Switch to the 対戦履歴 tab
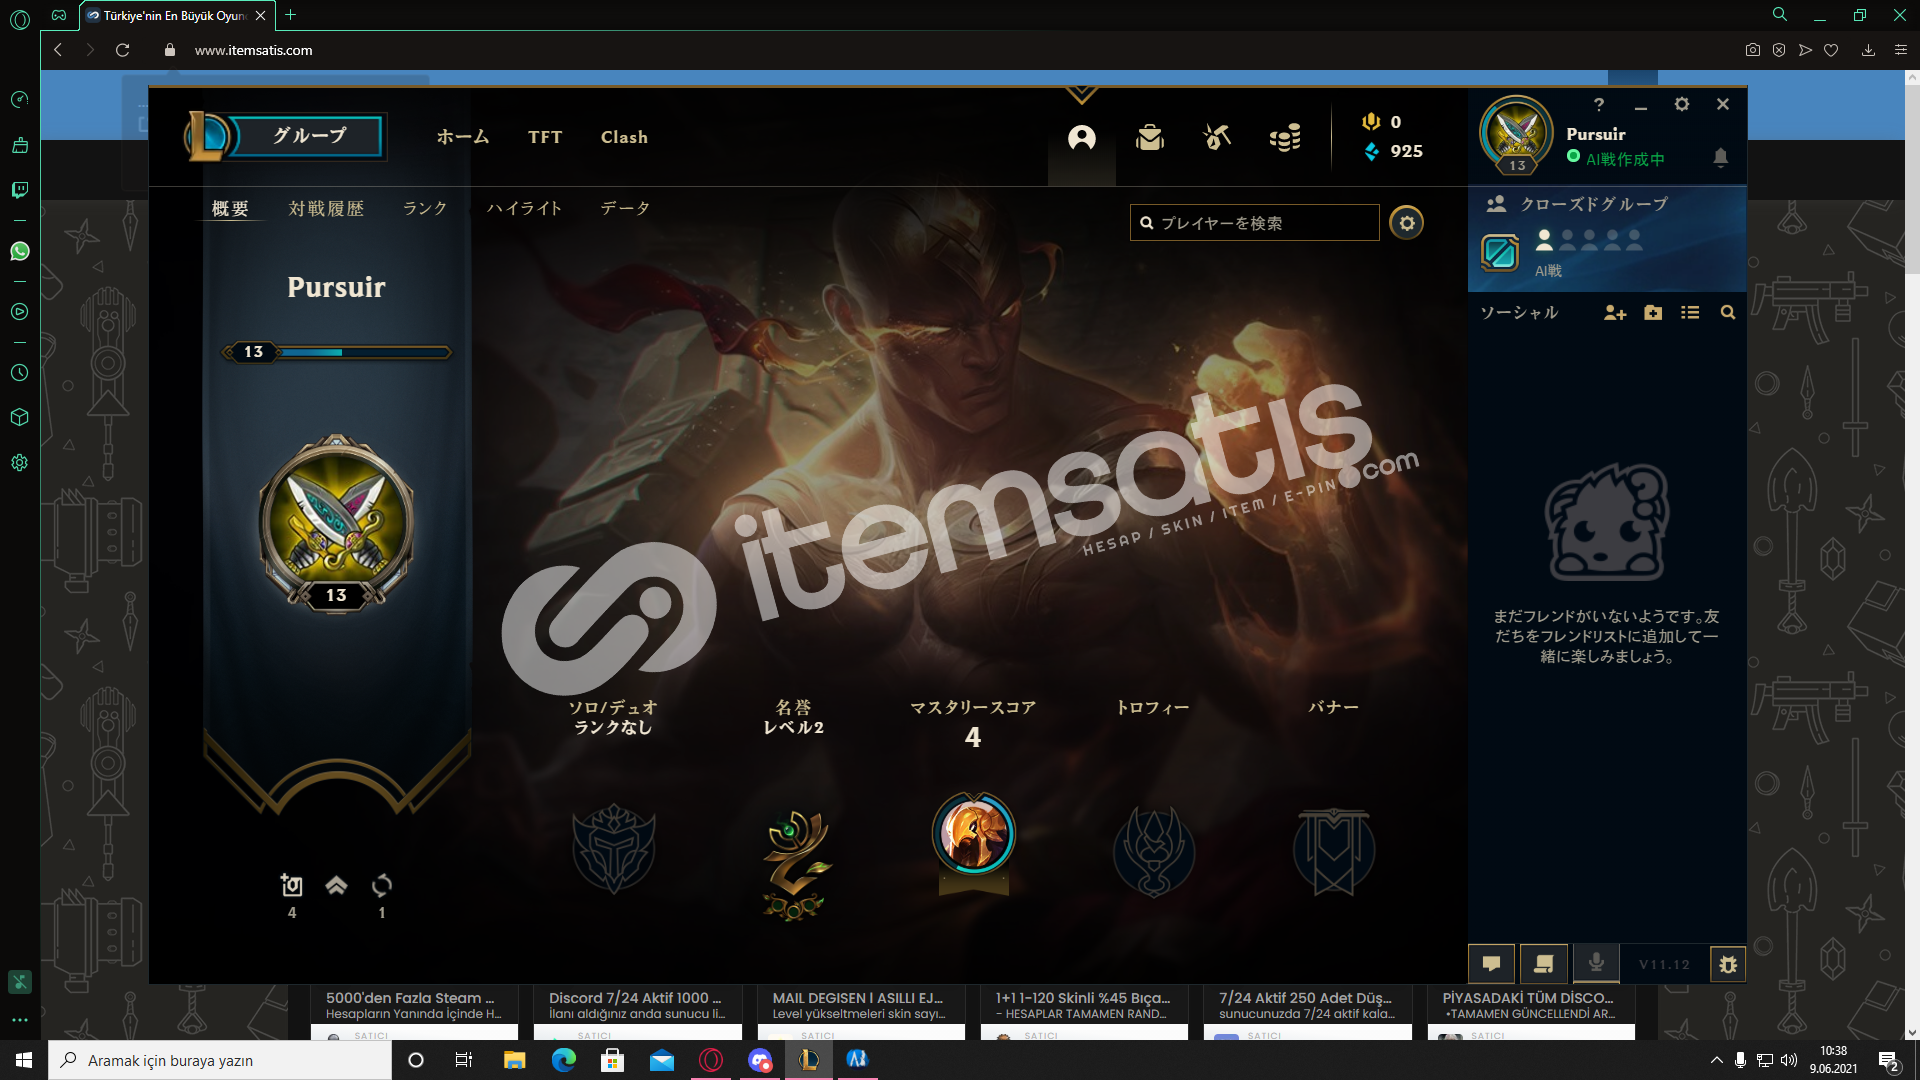The height and width of the screenshot is (1080, 1920). coord(326,208)
